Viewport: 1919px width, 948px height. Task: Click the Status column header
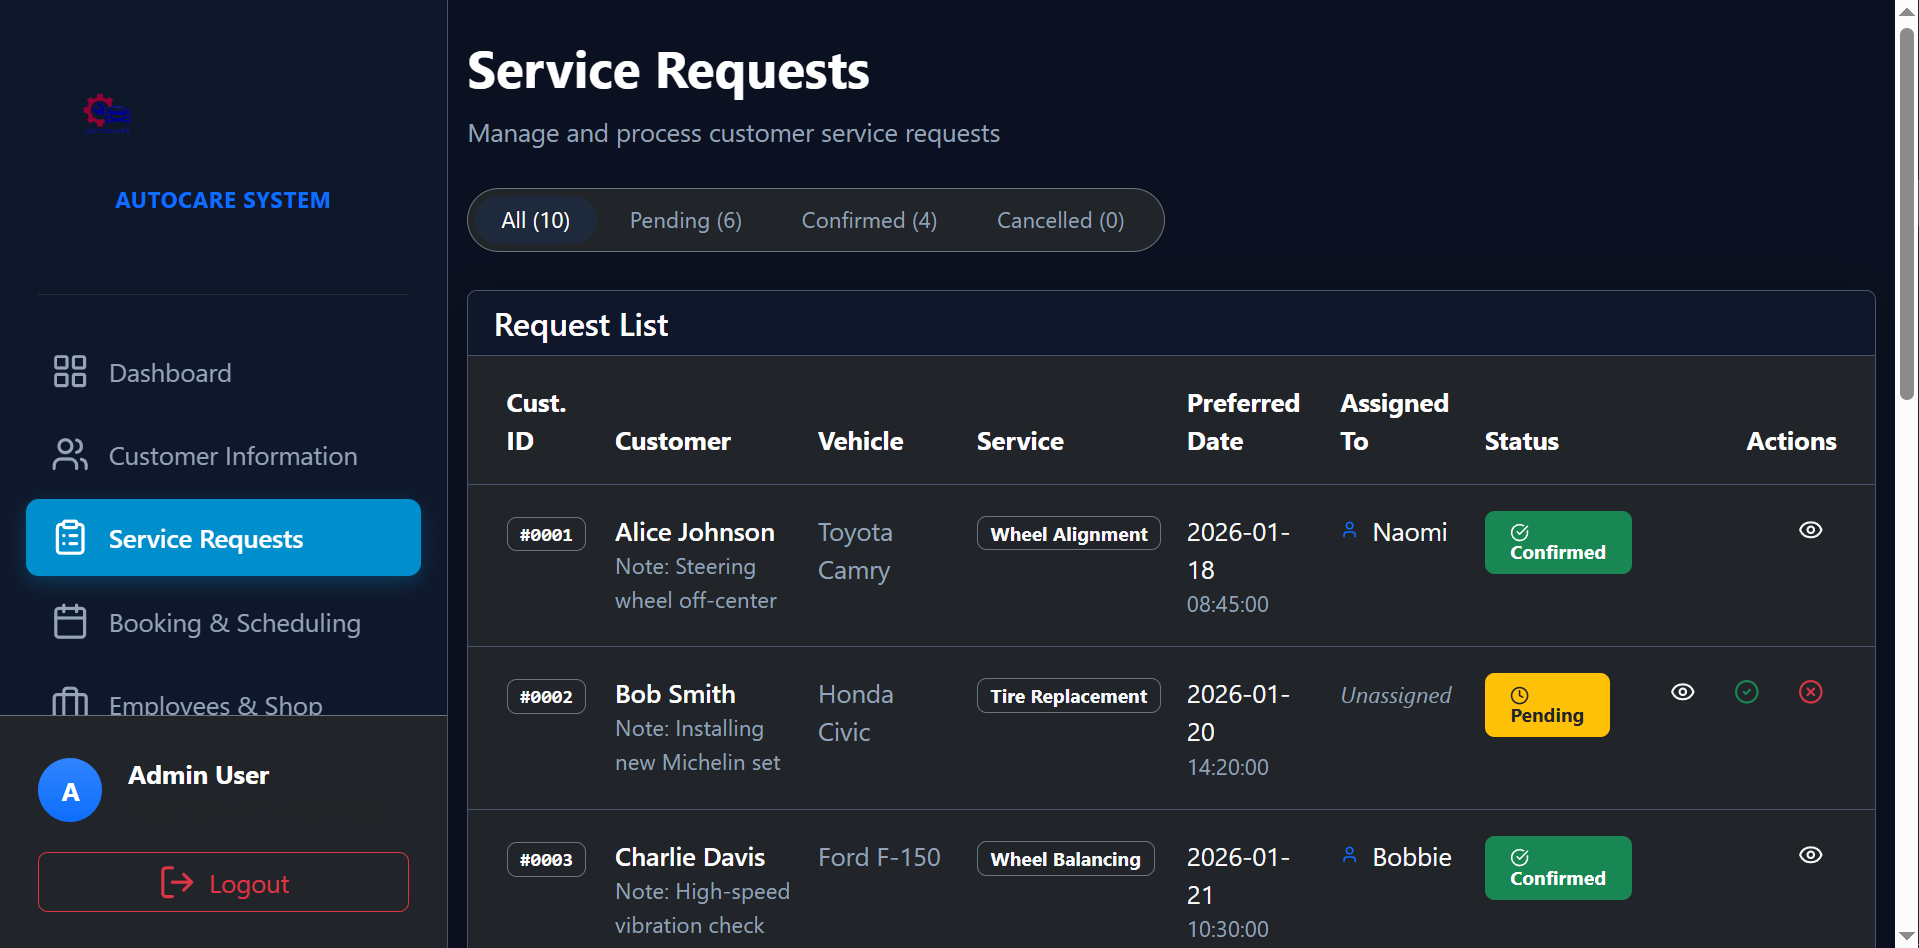pos(1521,441)
